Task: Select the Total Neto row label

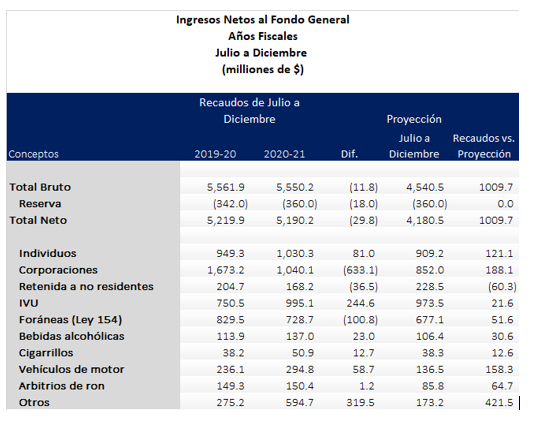Action: tap(38, 220)
